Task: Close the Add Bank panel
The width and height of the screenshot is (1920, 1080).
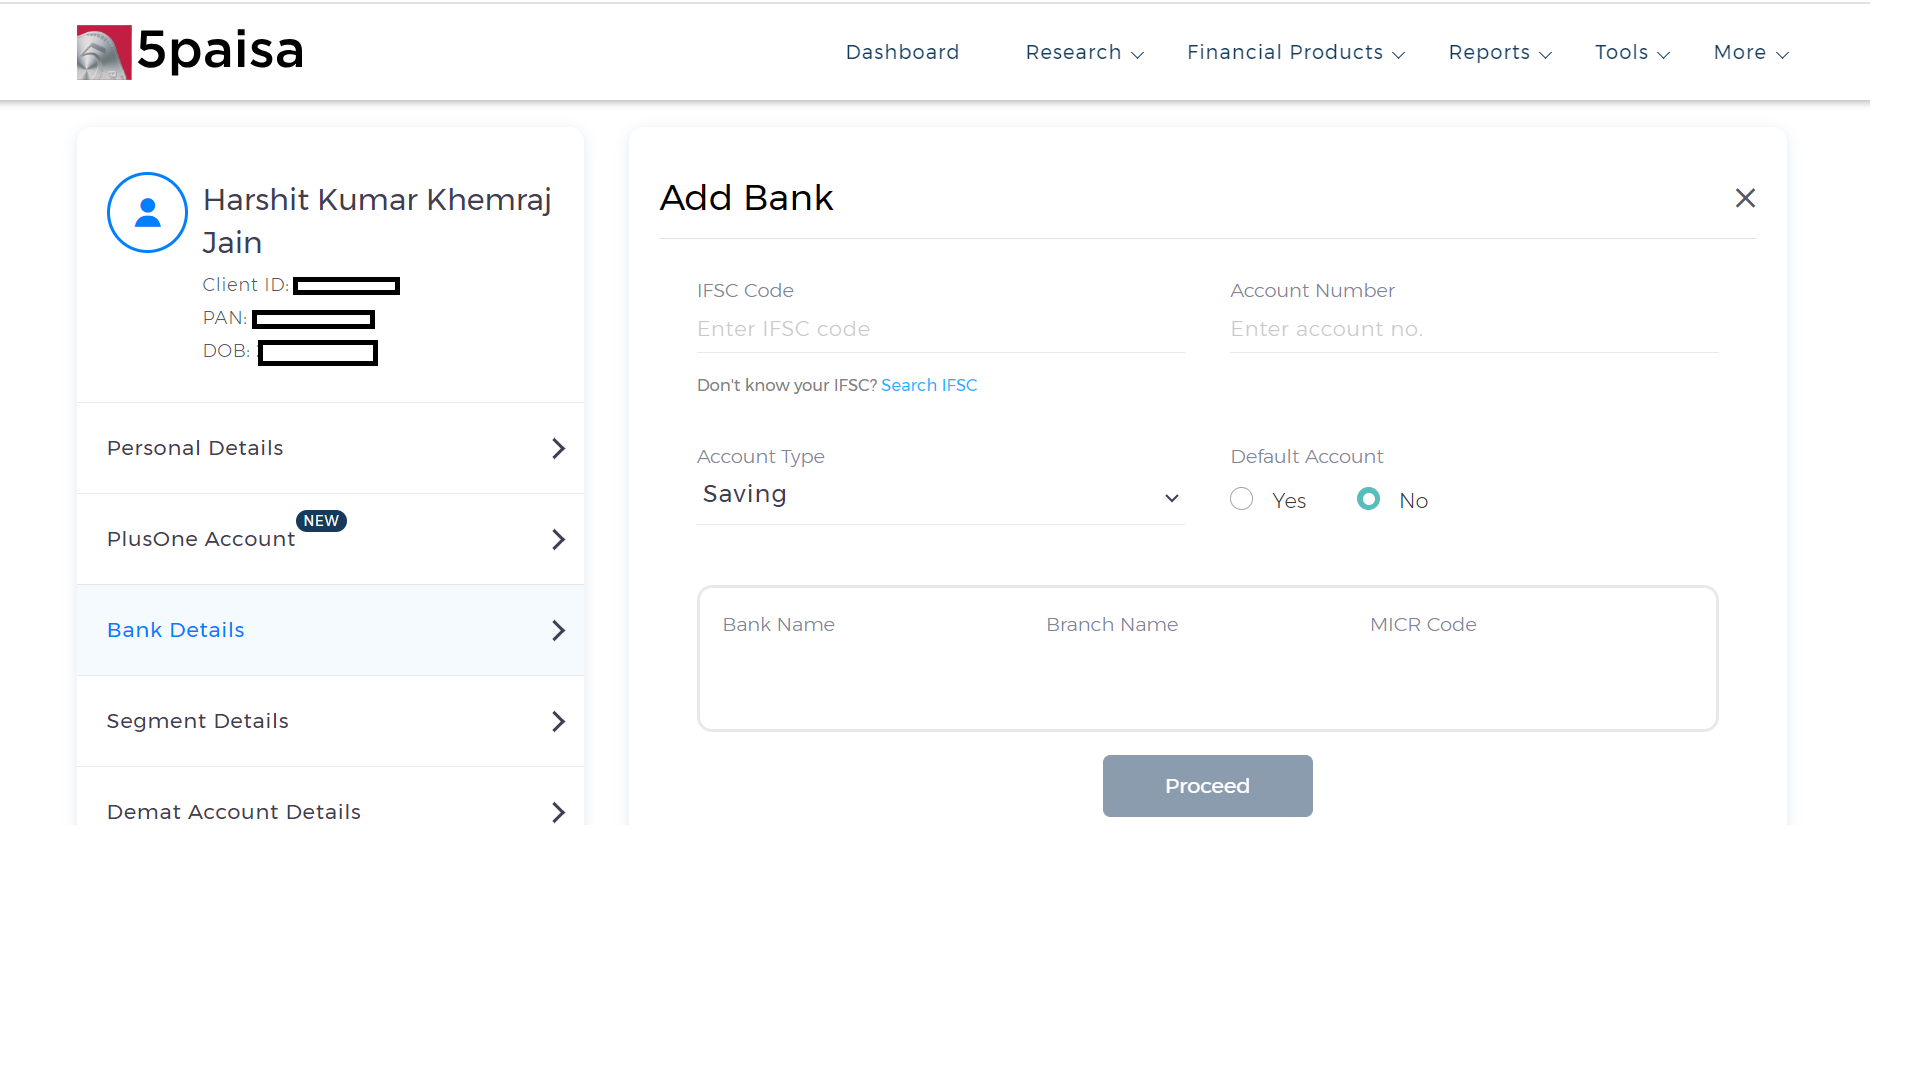Action: coord(1745,198)
